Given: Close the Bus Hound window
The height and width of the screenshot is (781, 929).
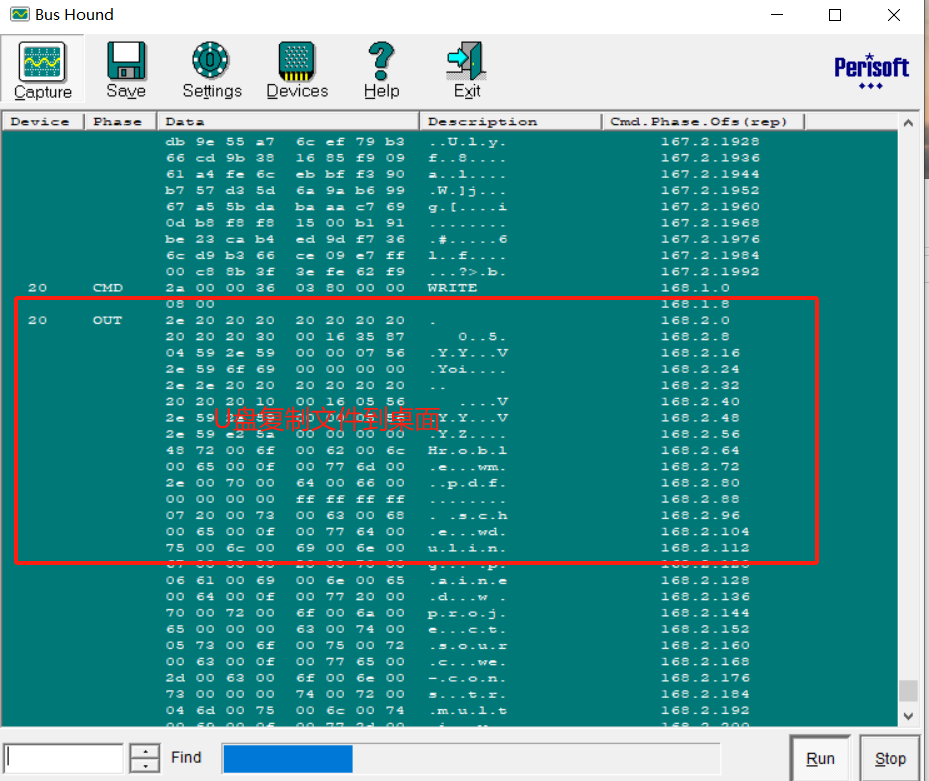Looking at the screenshot, I should [x=894, y=15].
